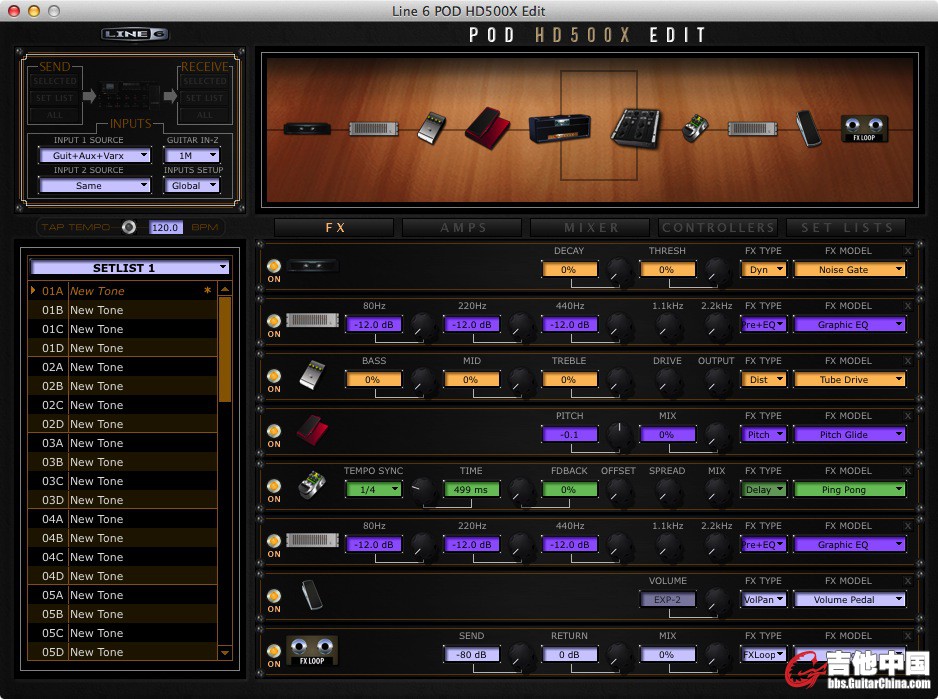Click the Send SET LIST button

pos(54,98)
